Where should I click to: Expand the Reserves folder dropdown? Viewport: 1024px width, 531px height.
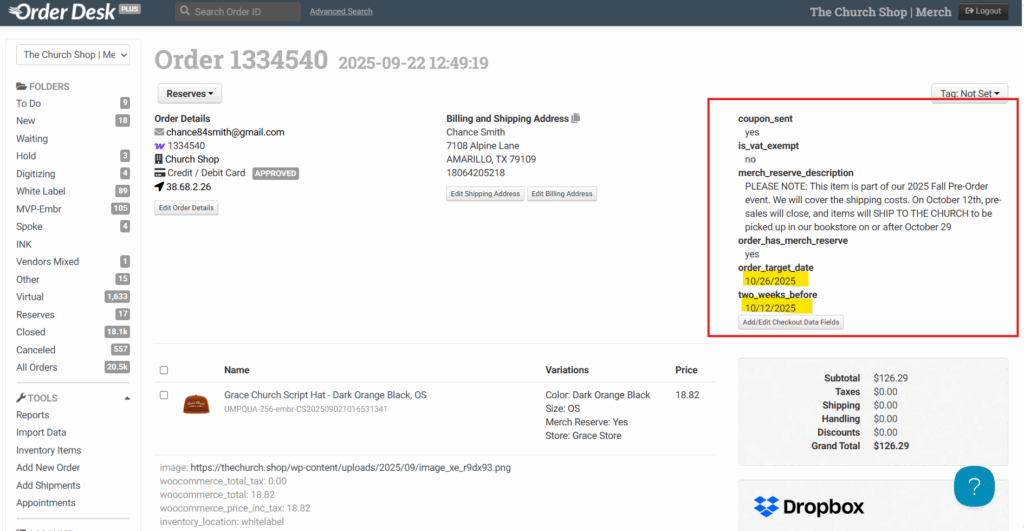click(x=189, y=94)
